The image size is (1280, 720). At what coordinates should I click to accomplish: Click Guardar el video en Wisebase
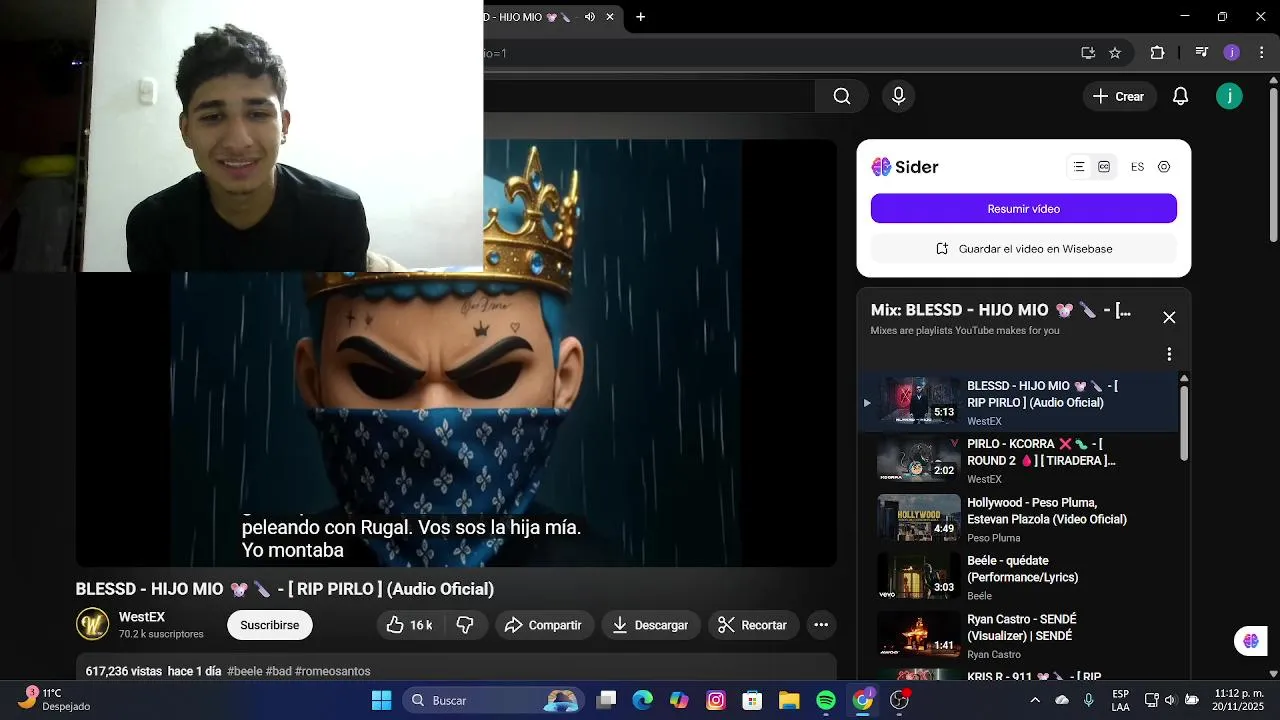(x=1023, y=249)
